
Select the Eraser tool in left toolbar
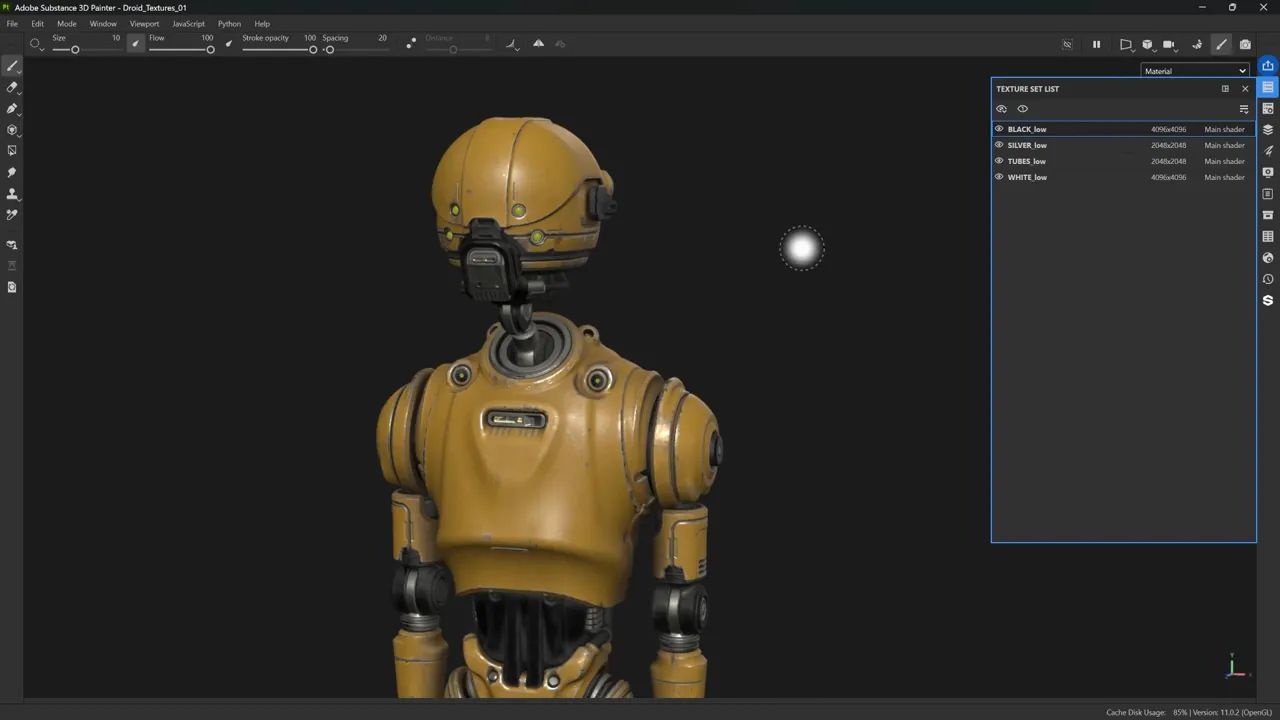(x=12, y=87)
